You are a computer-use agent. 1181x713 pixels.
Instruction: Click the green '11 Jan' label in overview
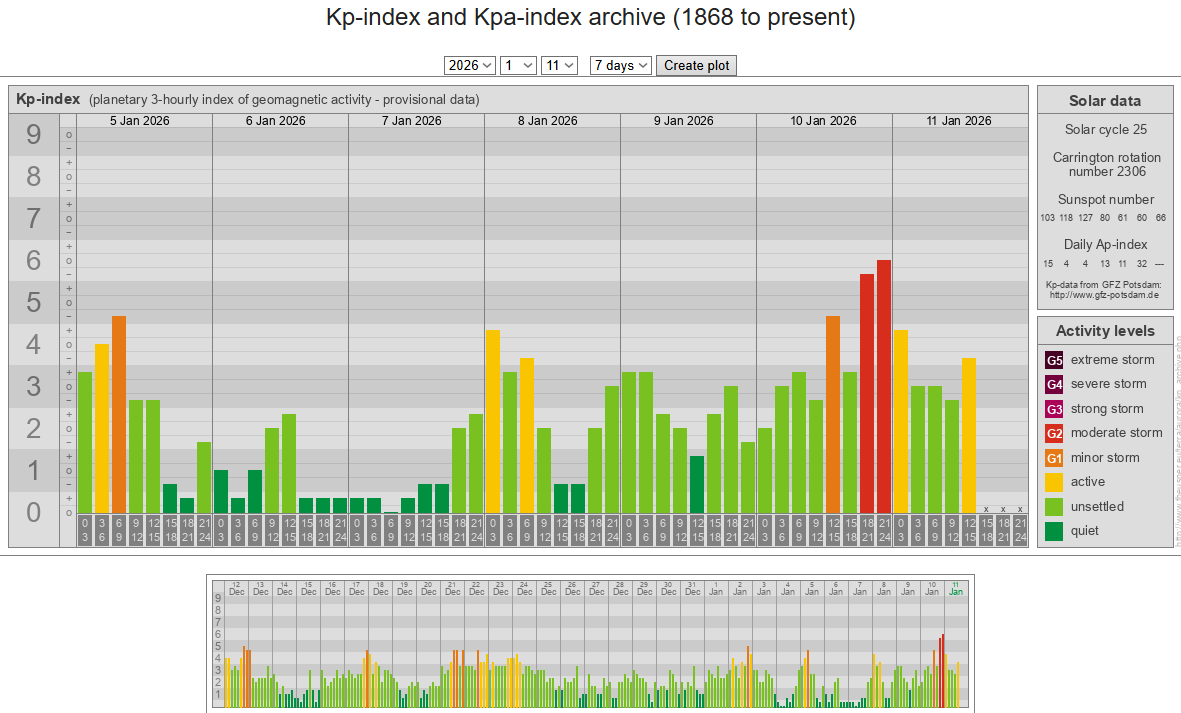point(956,588)
